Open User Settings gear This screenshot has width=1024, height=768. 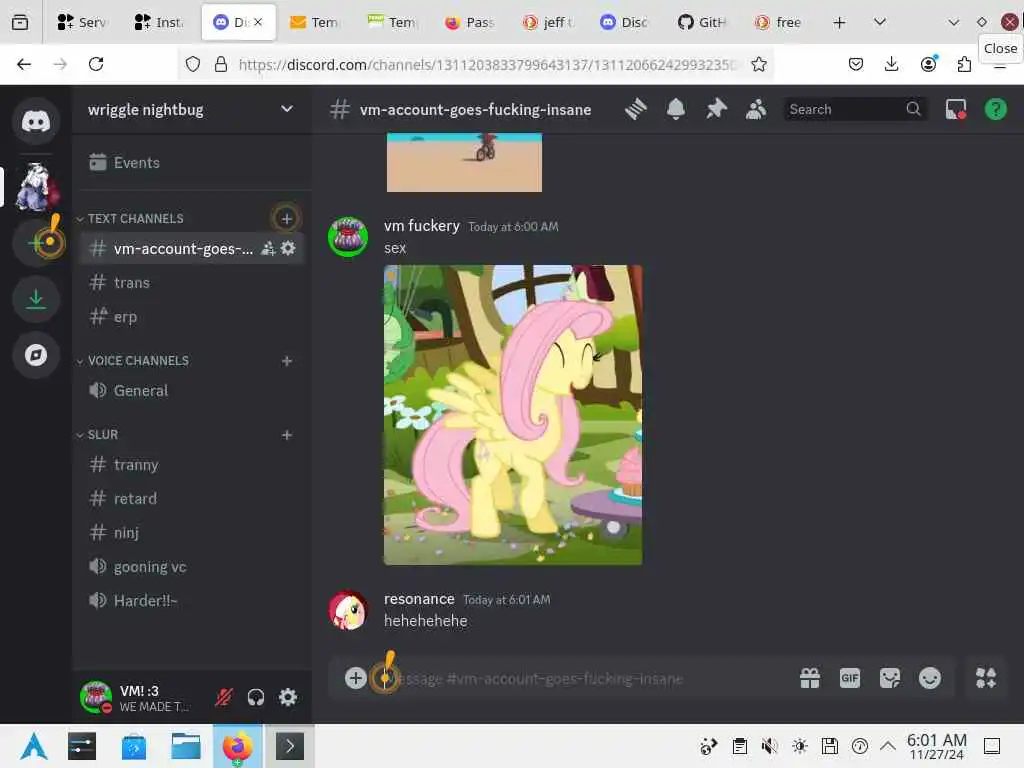[288, 697]
